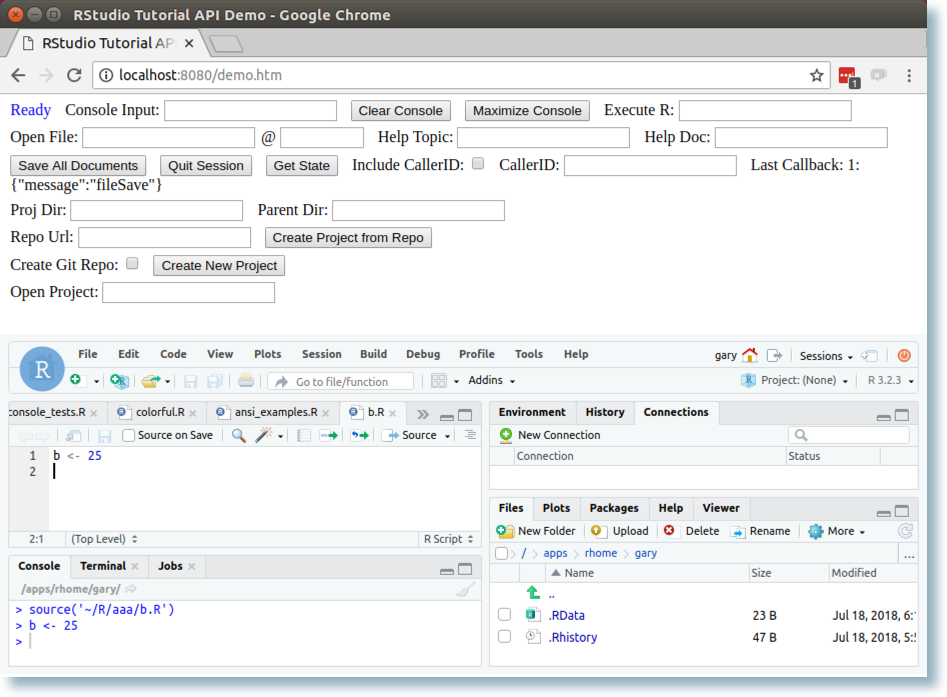Show hidden editor tabs with double chevron

[x=423, y=414]
